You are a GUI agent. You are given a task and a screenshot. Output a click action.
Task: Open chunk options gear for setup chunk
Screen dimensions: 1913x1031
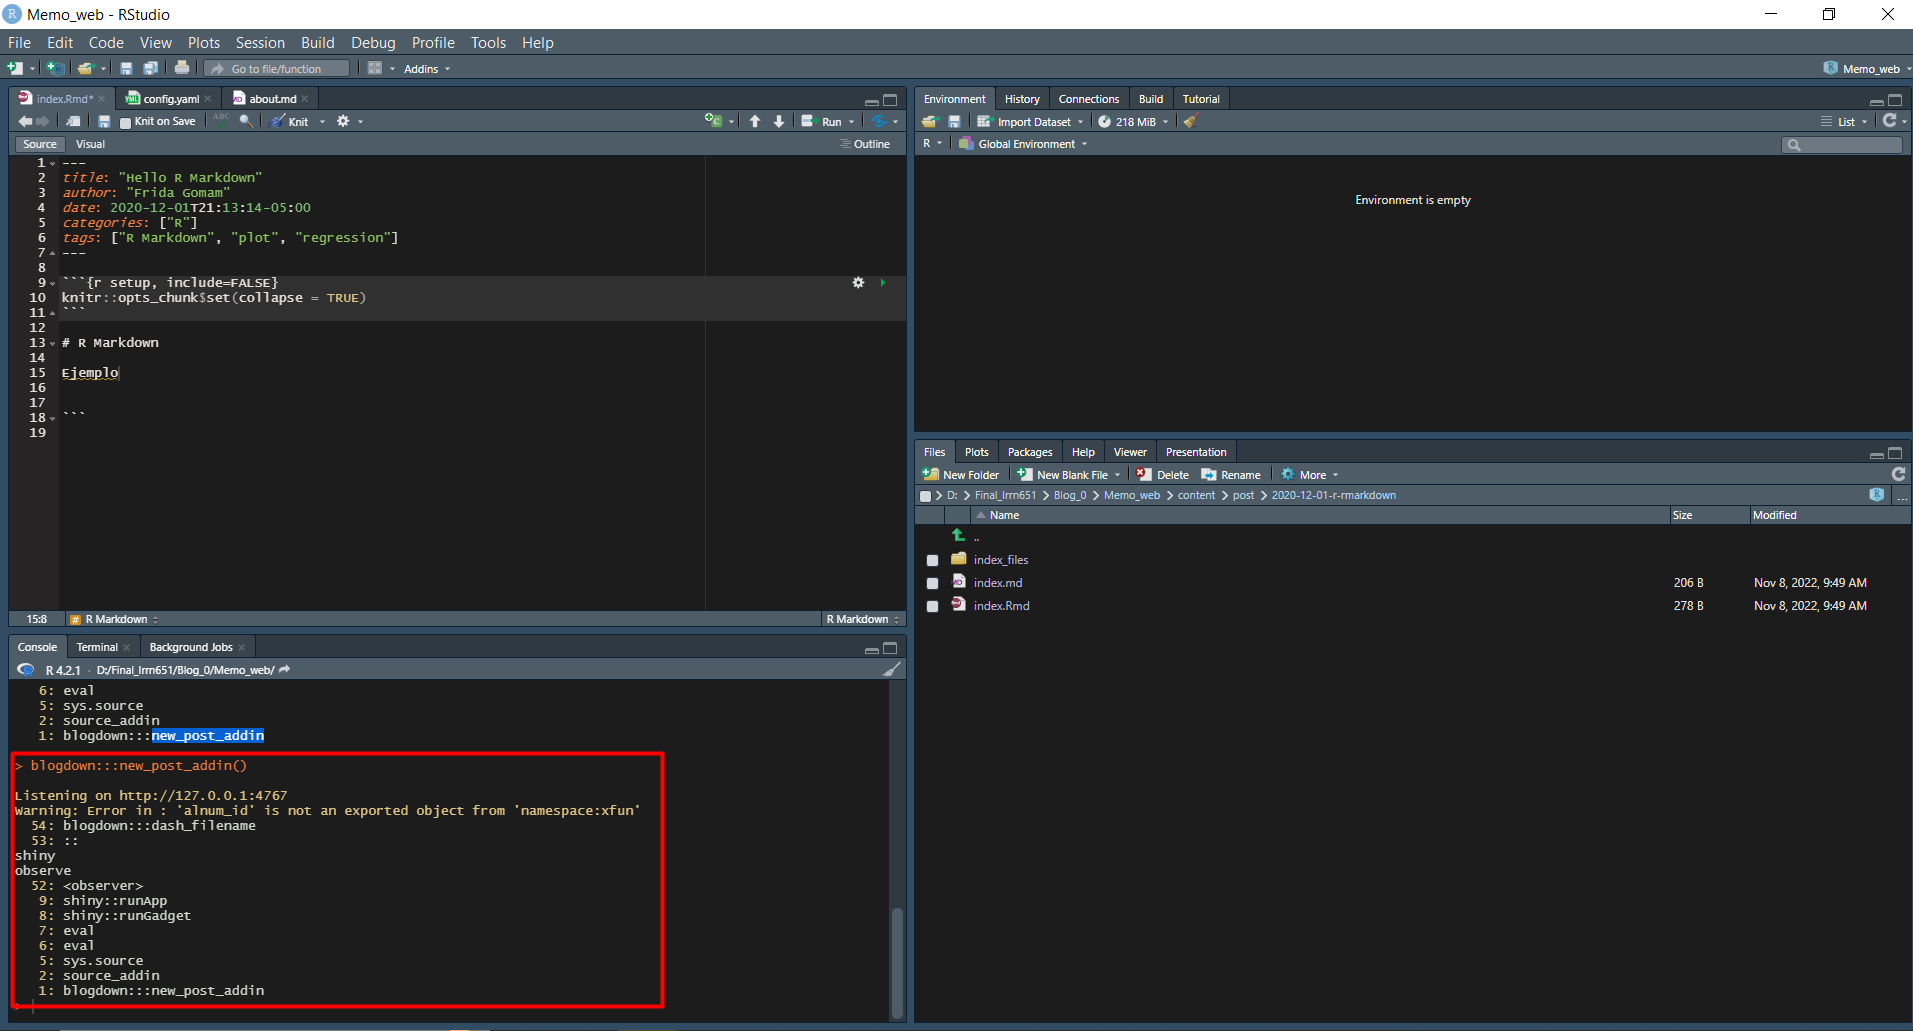click(x=858, y=283)
